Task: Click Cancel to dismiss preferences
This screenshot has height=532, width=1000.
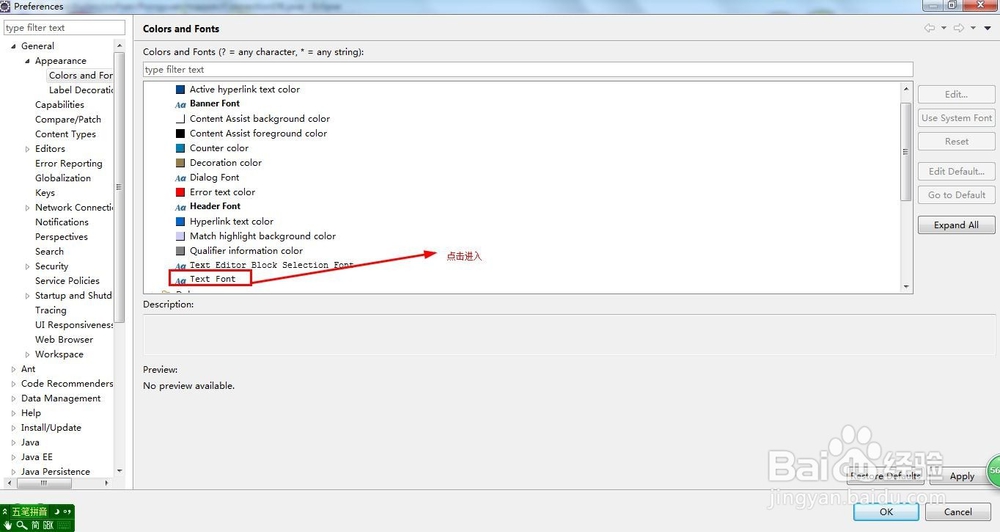Action: 958,512
